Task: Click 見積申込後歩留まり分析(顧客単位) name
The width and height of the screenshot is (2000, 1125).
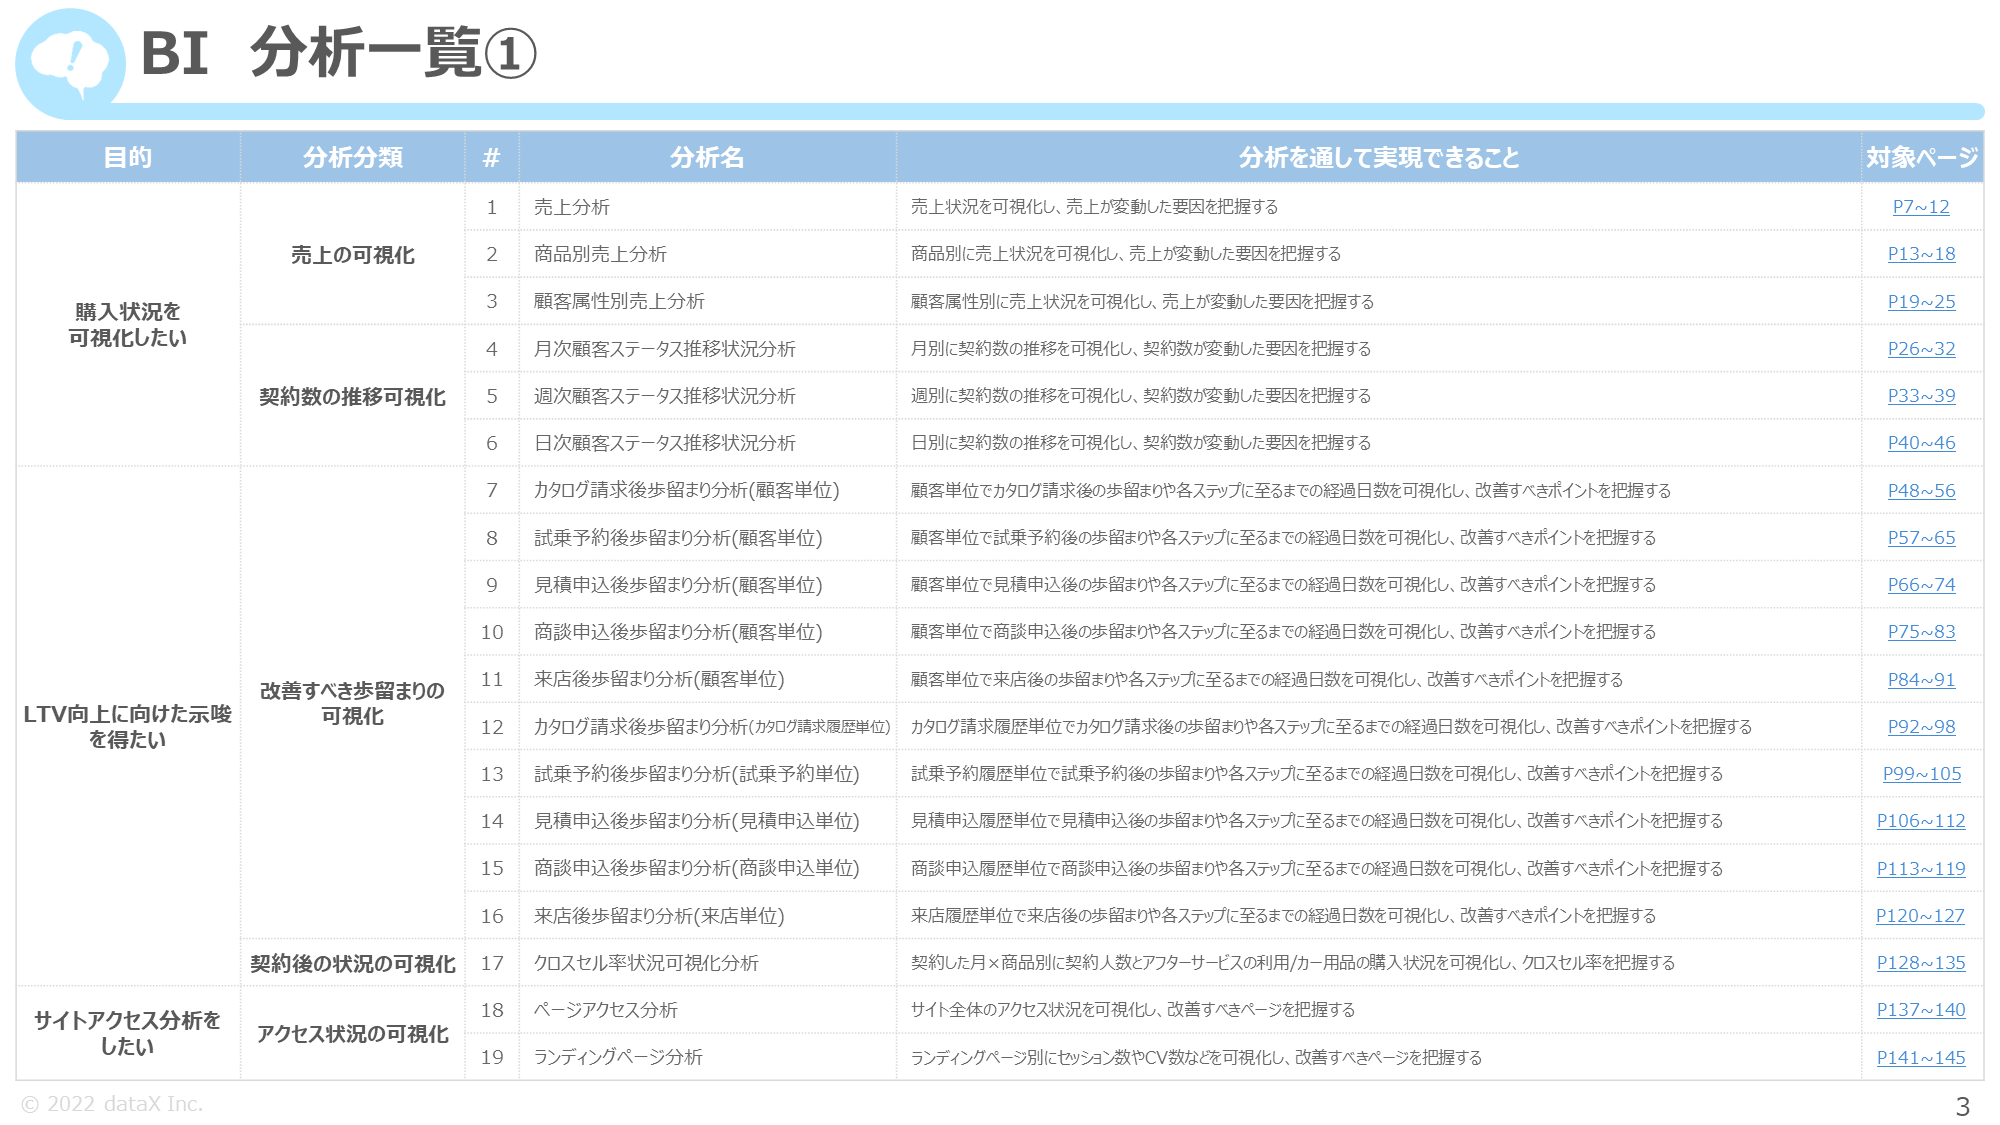Action: click(678, 585)
